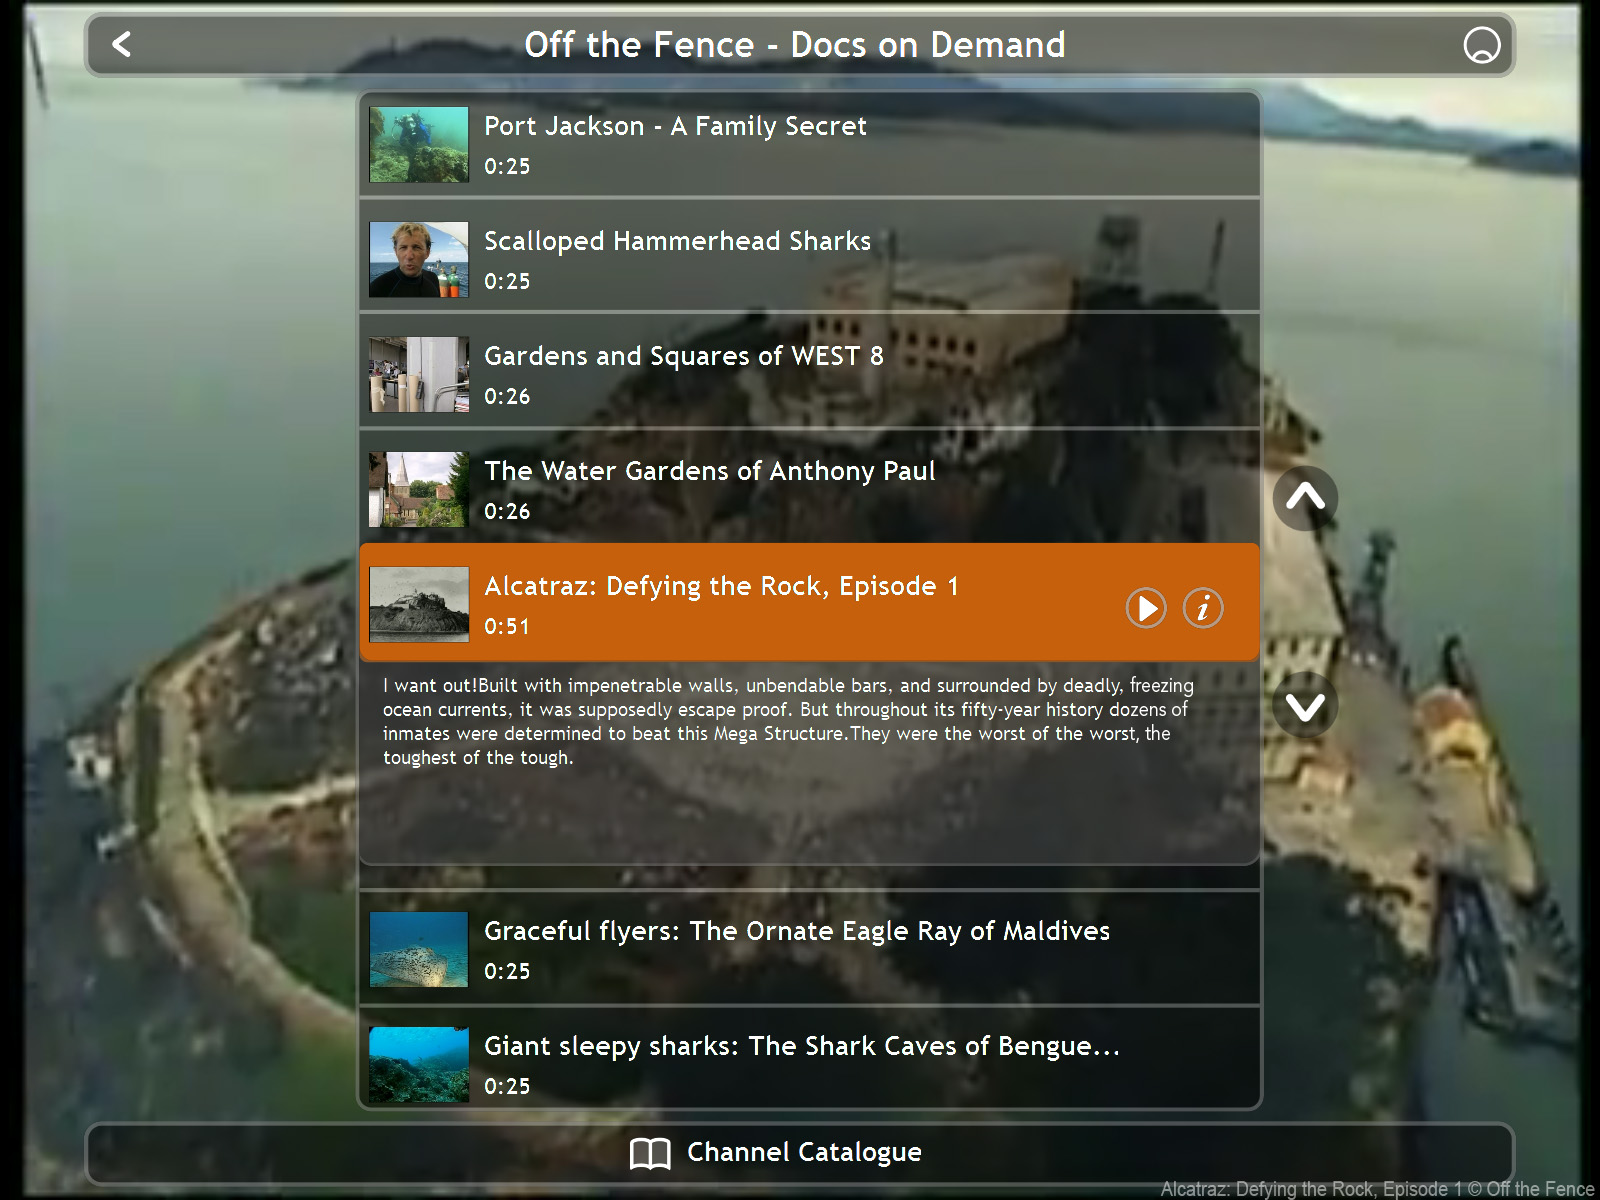1600x1200 pixels.
Task: Click the 0:51 Alcatraz duration
Action: pyautogui.click(x=507, y=627)
